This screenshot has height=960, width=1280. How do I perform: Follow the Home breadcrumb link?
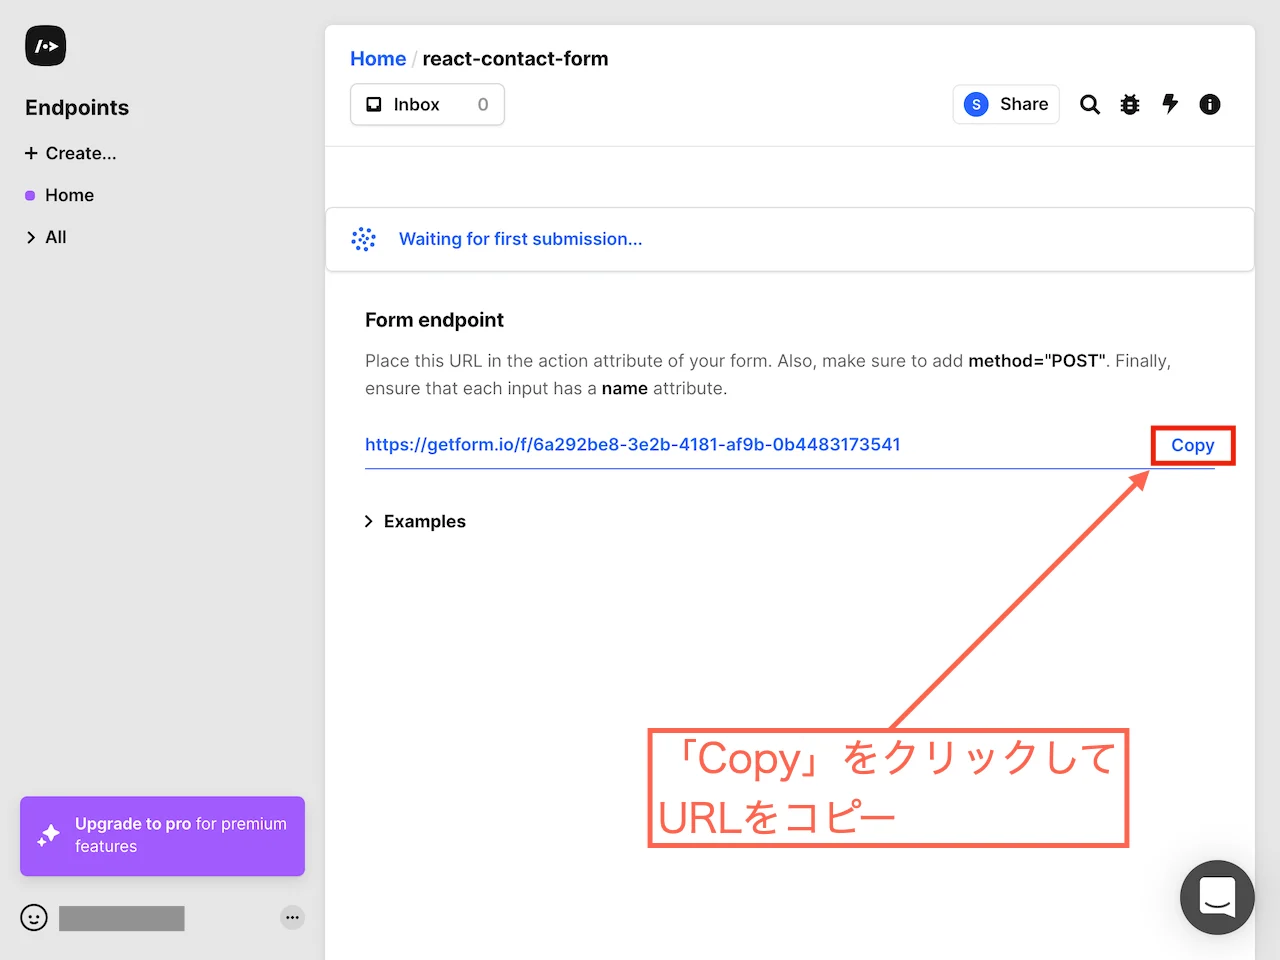378,58
